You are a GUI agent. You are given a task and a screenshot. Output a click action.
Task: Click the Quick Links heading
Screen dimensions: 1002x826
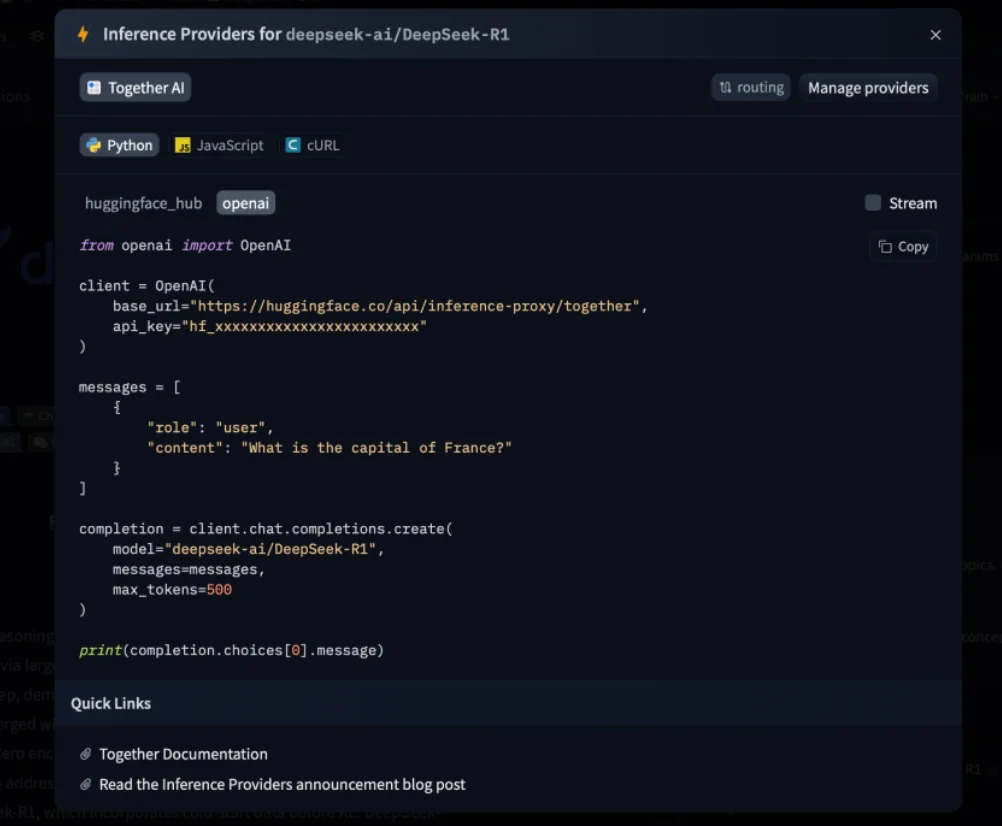pos(111,703)
